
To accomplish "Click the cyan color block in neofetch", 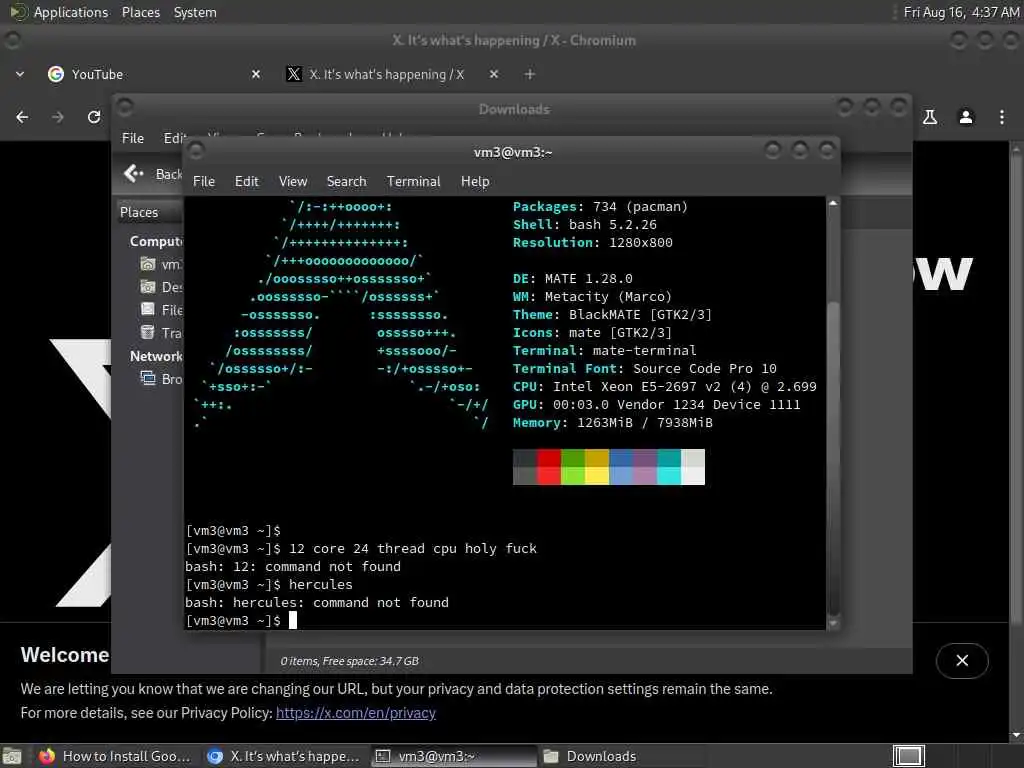I will click(669, 466).
